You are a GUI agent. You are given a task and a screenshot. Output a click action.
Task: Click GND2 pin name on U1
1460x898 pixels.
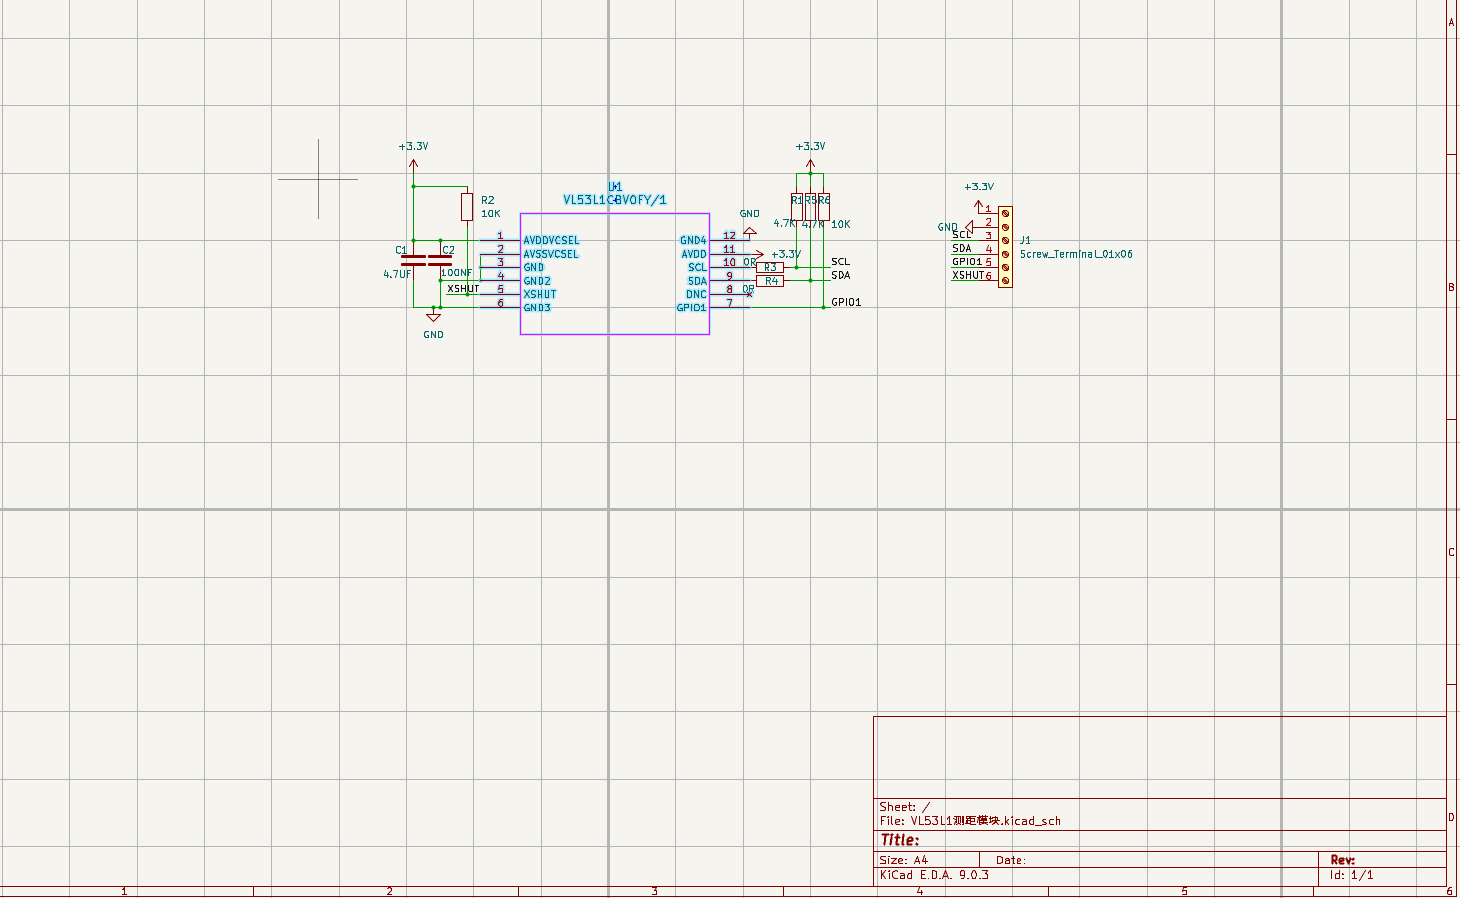click(537, 281)
